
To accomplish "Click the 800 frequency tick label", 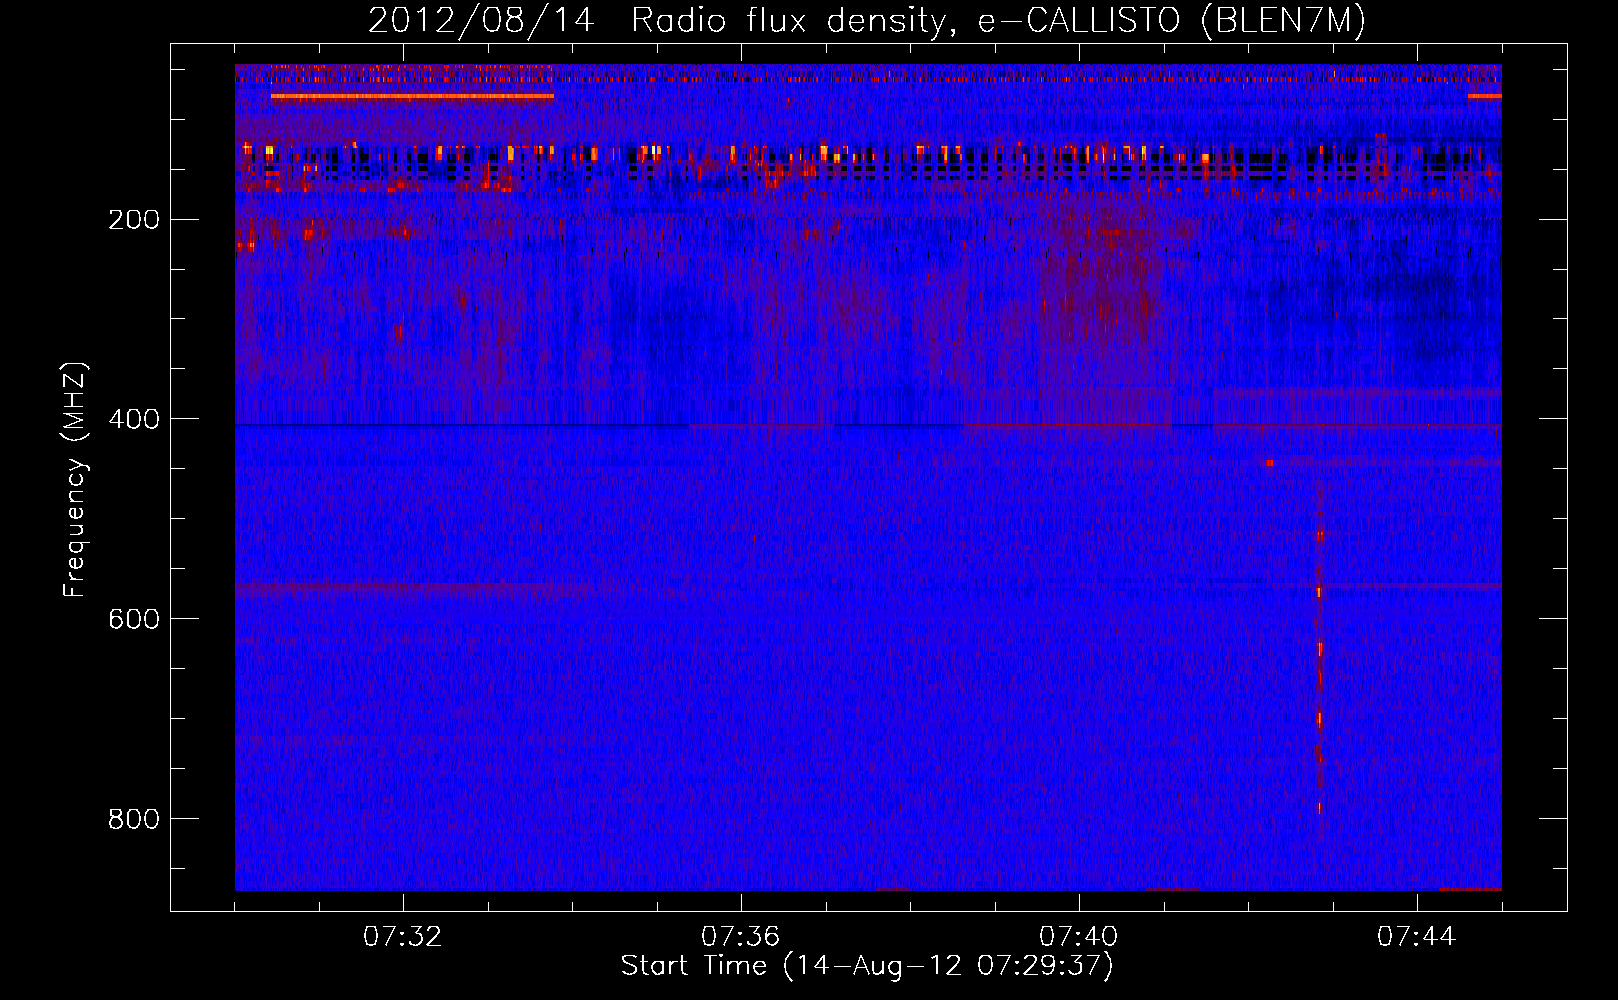I will pos(134,819).
